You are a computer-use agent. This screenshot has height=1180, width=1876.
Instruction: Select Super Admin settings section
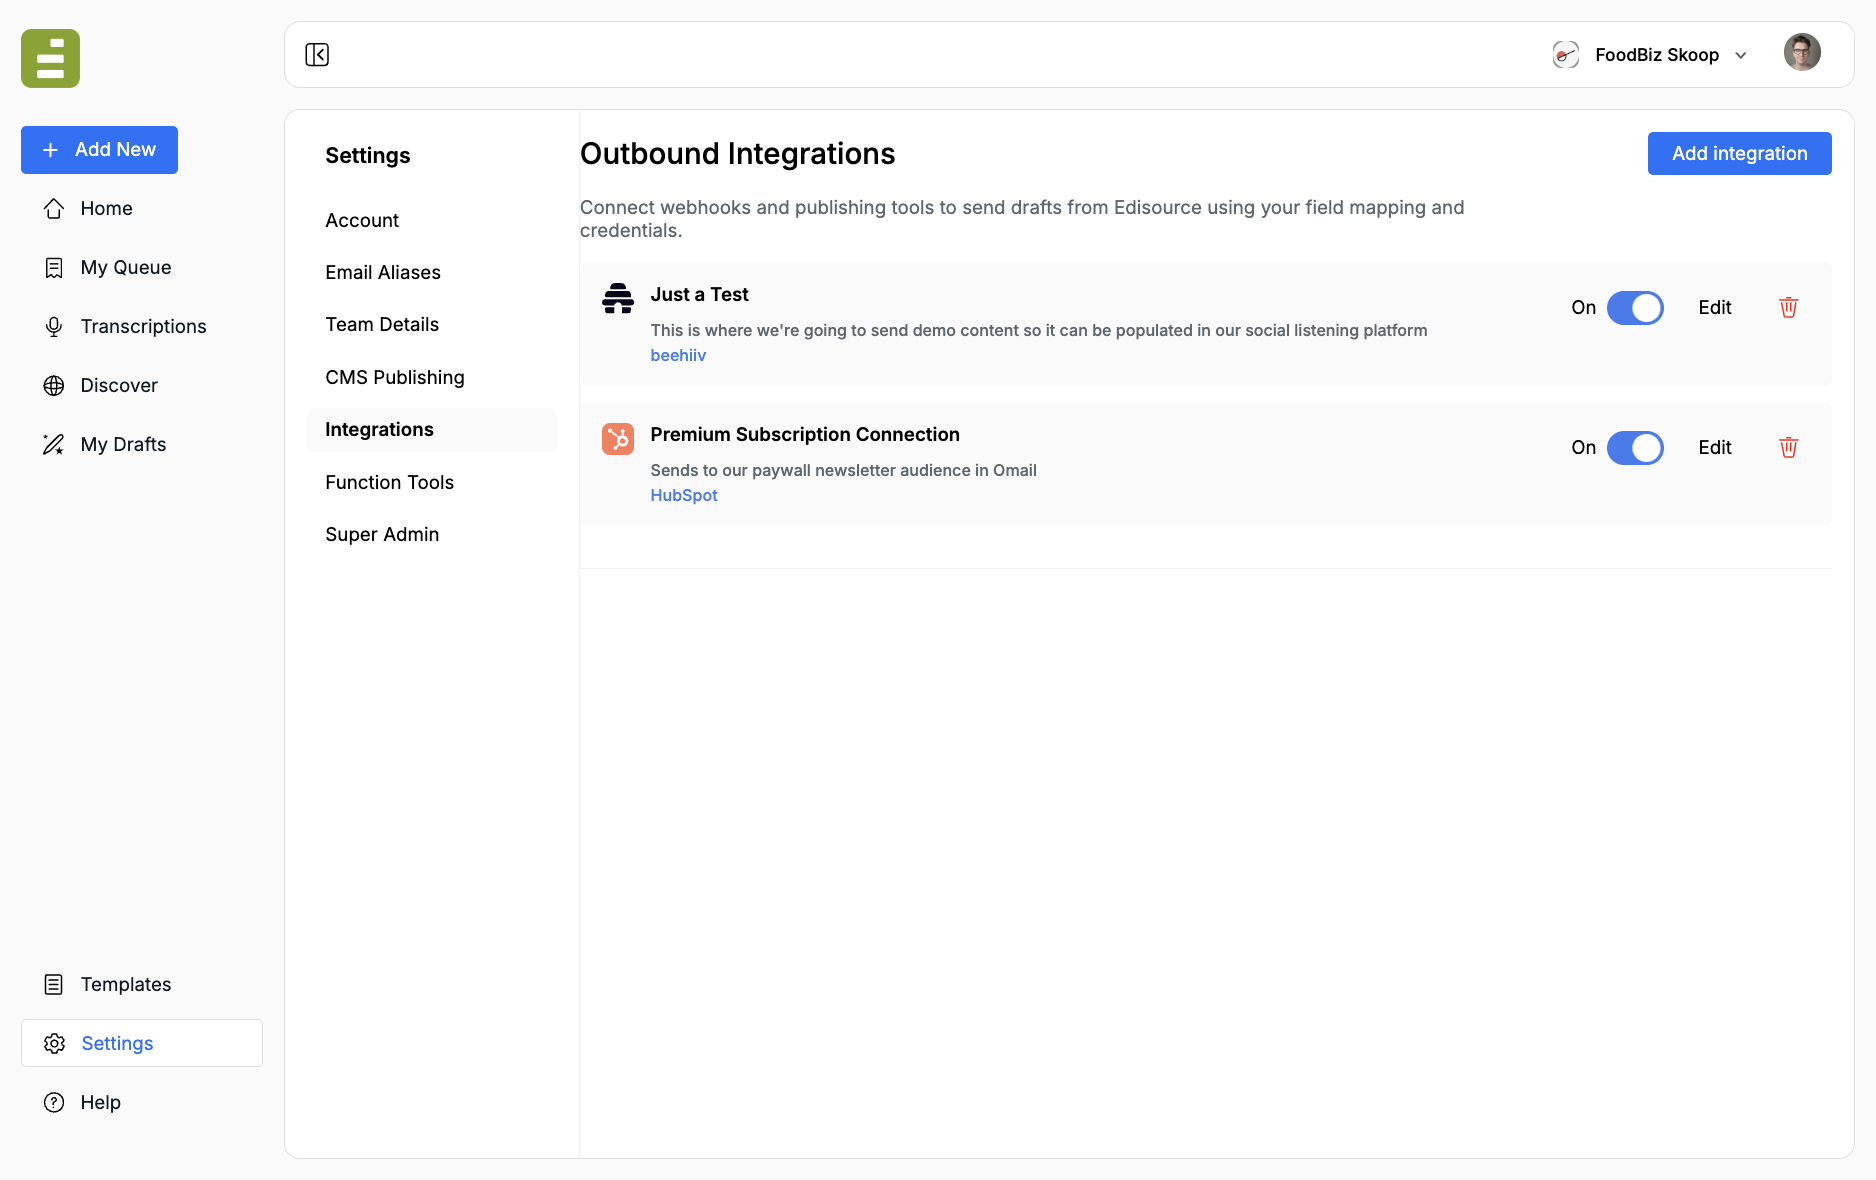tap(431, 534)
